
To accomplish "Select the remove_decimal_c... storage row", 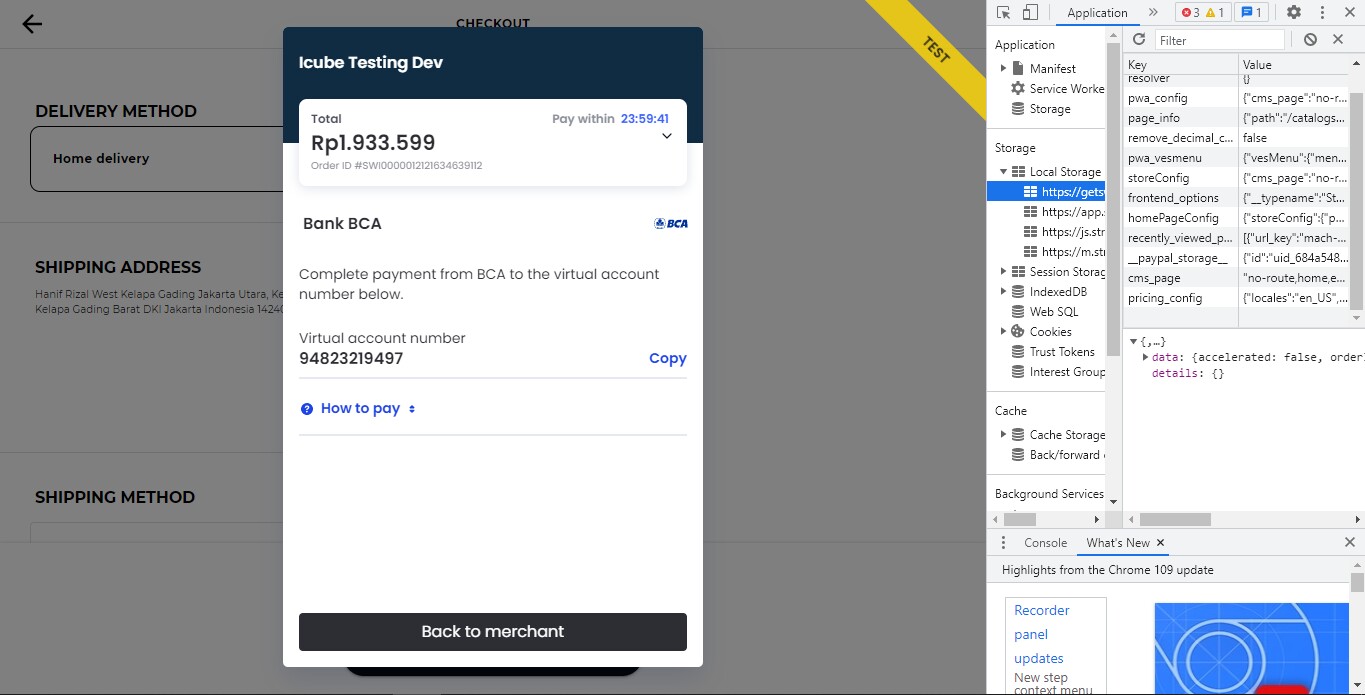I will click(x=1236, y=138).
